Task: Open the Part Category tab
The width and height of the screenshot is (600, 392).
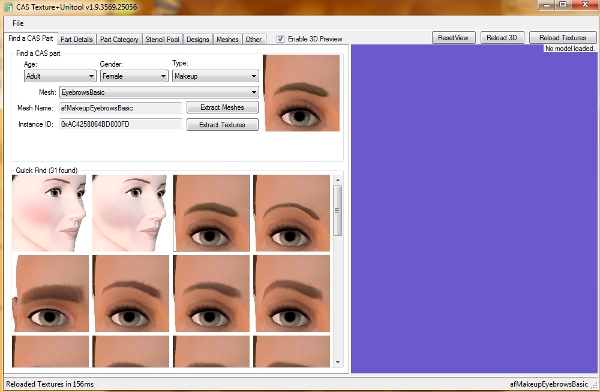Action: point(119,39)
